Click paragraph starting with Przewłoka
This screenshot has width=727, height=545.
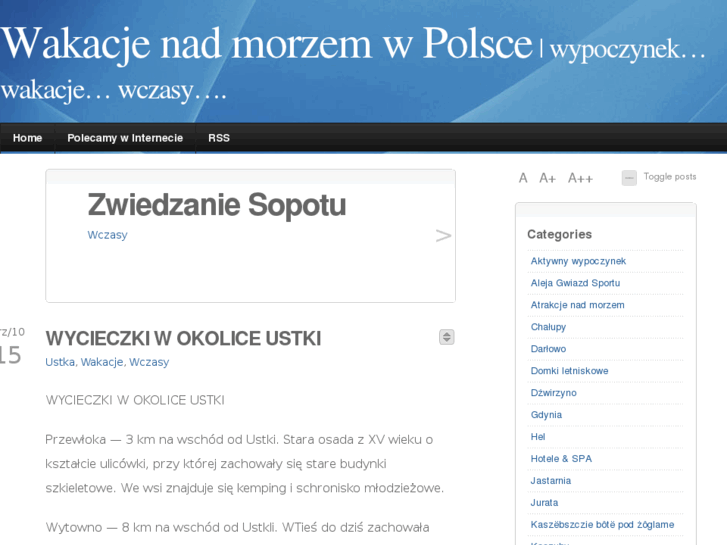(244, 463)
